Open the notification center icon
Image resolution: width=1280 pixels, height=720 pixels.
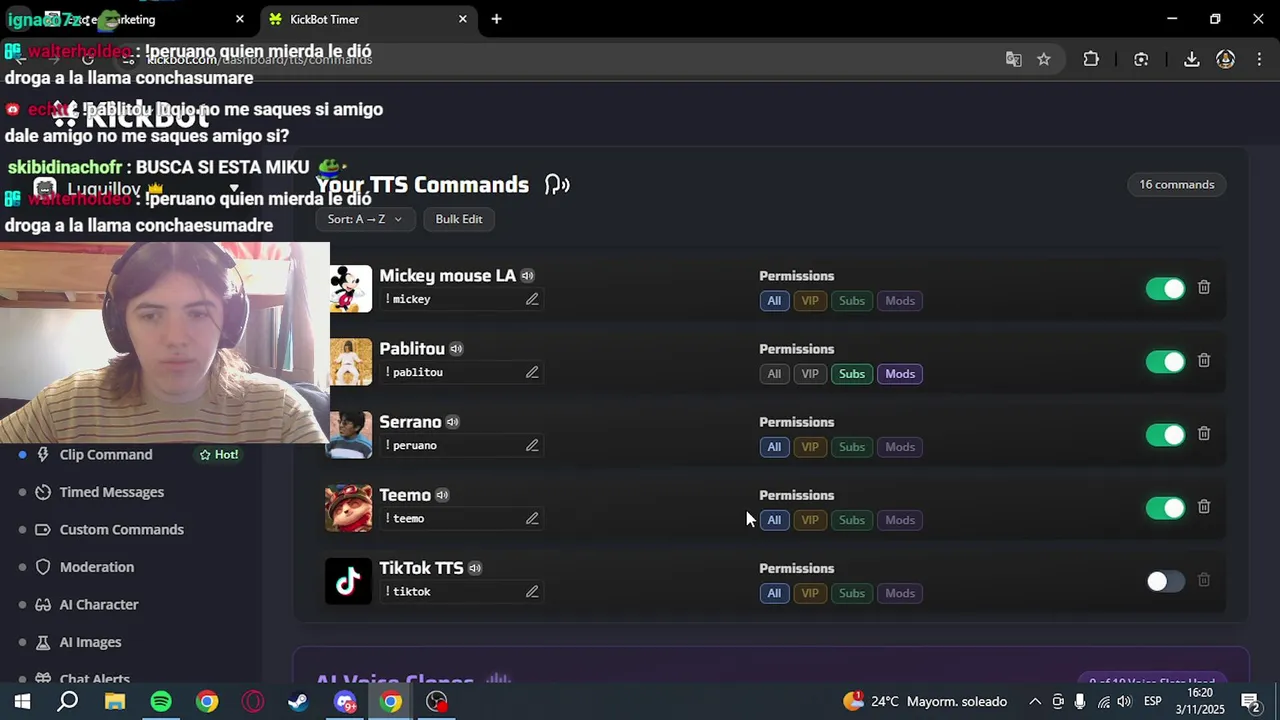point(1250,702)
